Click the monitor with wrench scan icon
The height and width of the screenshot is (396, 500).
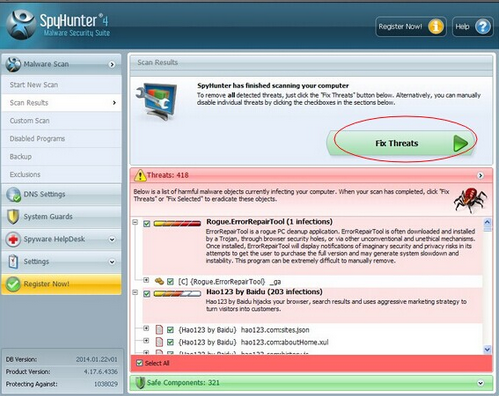157,101
